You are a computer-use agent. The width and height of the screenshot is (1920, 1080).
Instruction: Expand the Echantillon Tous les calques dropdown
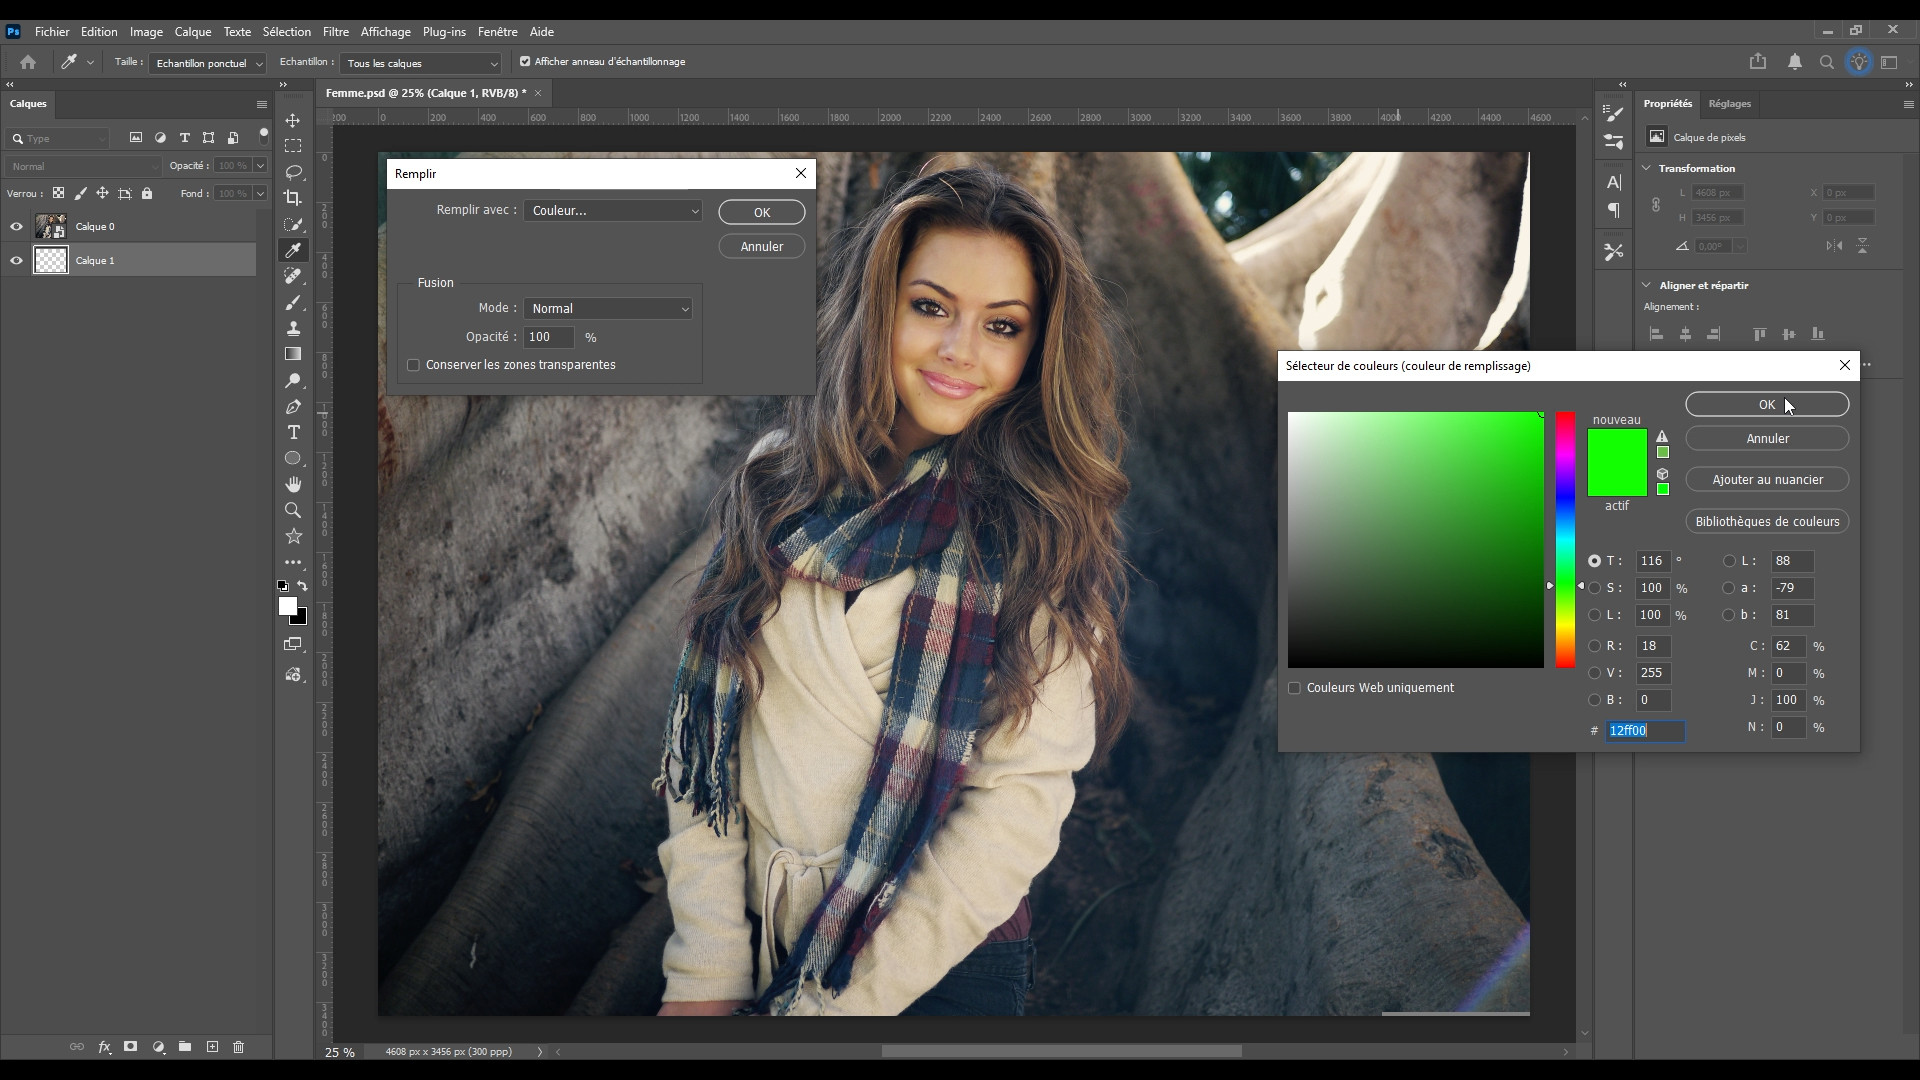(420, 63)
